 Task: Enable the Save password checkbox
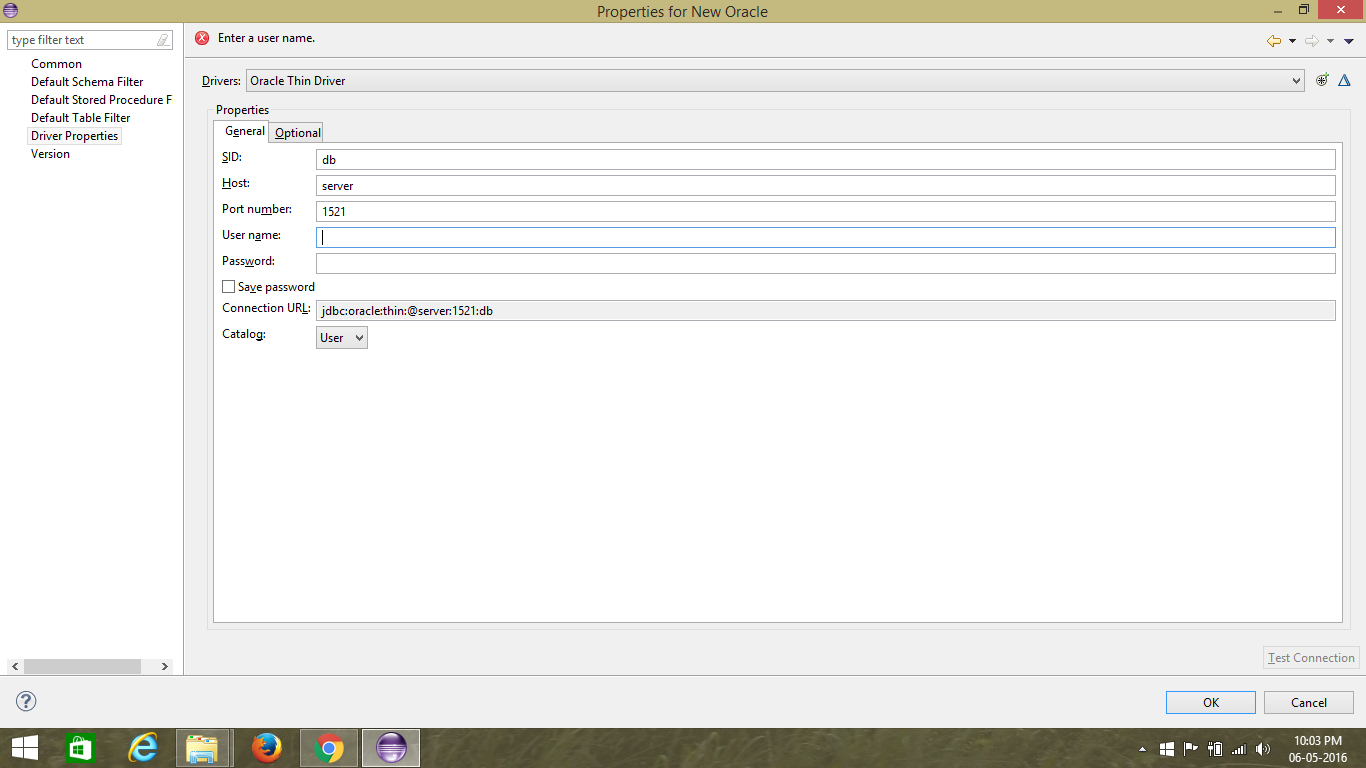pos(228,287)
